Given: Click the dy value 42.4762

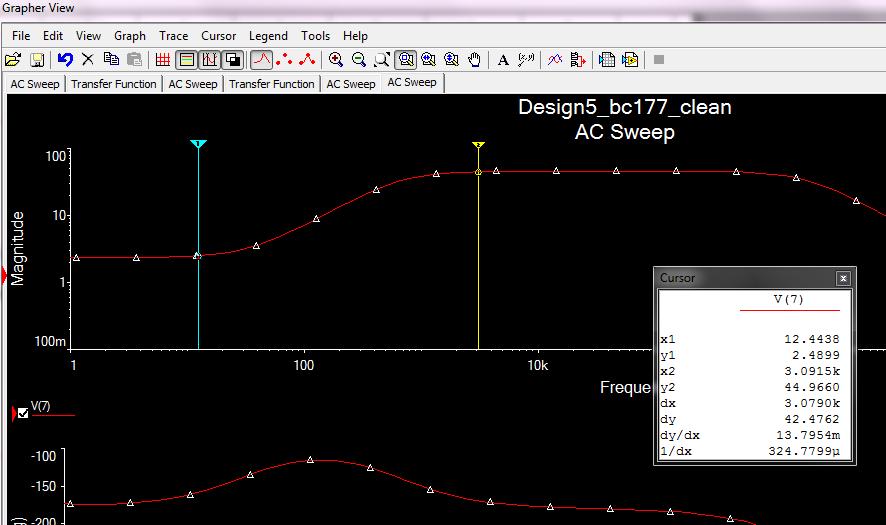Looking at the screenshot, I should [x=812, y=419].
